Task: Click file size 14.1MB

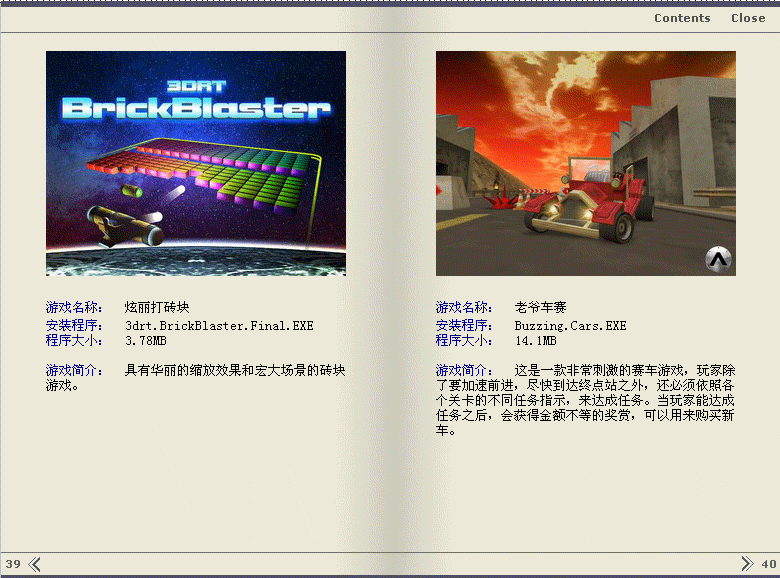Action: [x=535, y=341]
